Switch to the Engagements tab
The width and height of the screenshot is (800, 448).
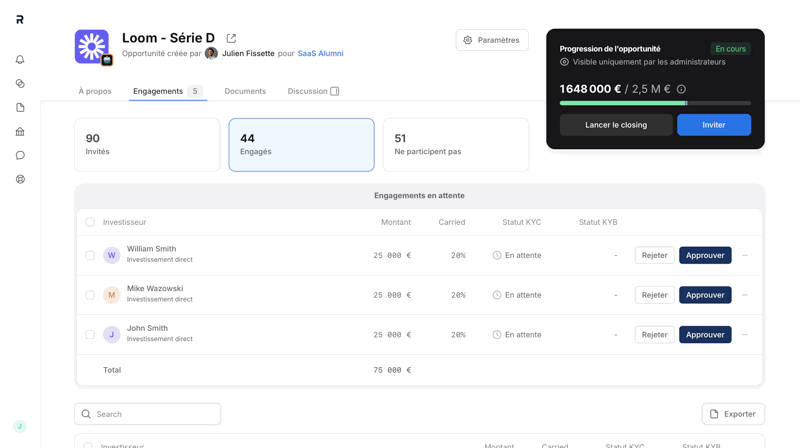pos(168,91)
